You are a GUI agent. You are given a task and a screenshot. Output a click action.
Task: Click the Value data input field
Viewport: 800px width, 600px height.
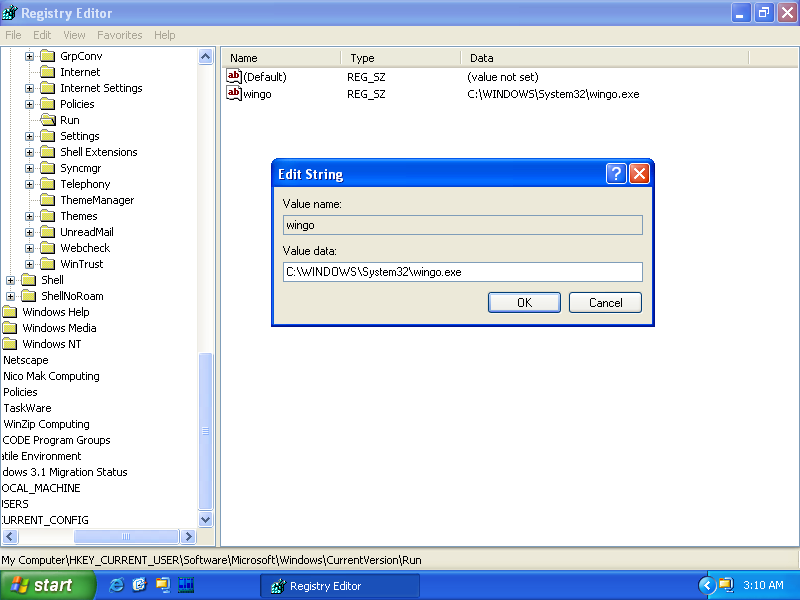click(463, 272)
